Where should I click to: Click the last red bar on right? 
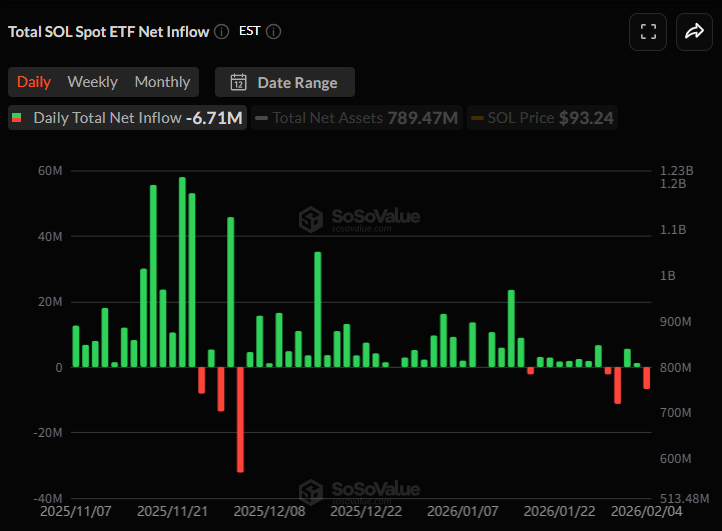pos(646,377)
